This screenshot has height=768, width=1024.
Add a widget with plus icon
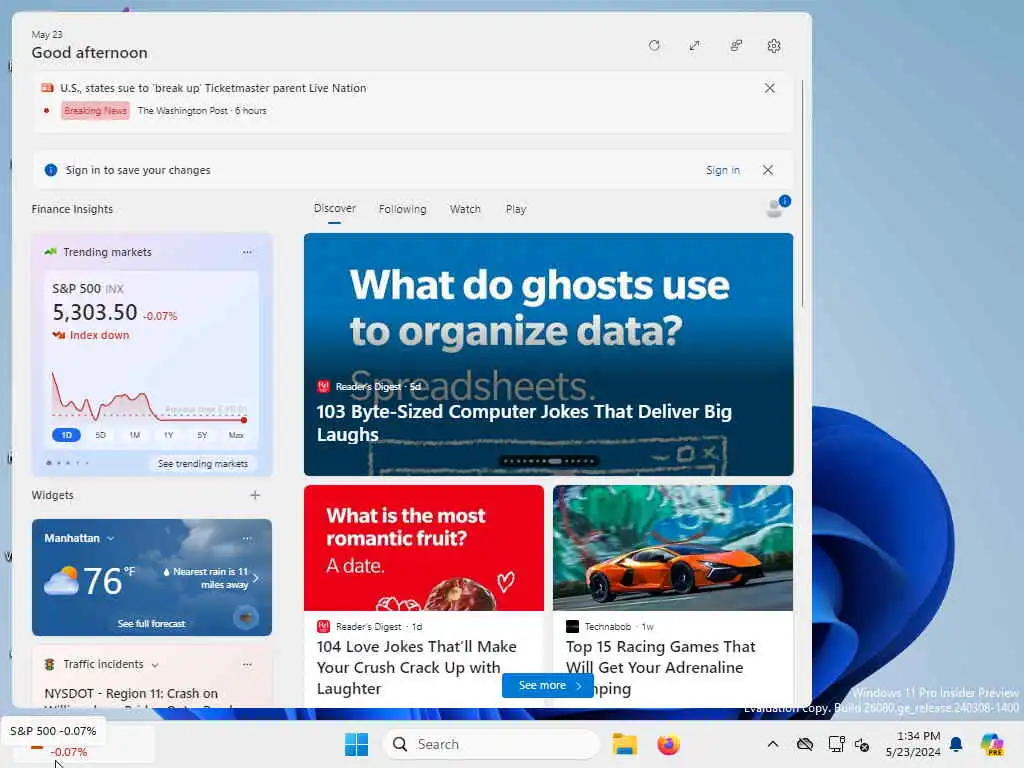pyautogui.click(x=255, y=495)
